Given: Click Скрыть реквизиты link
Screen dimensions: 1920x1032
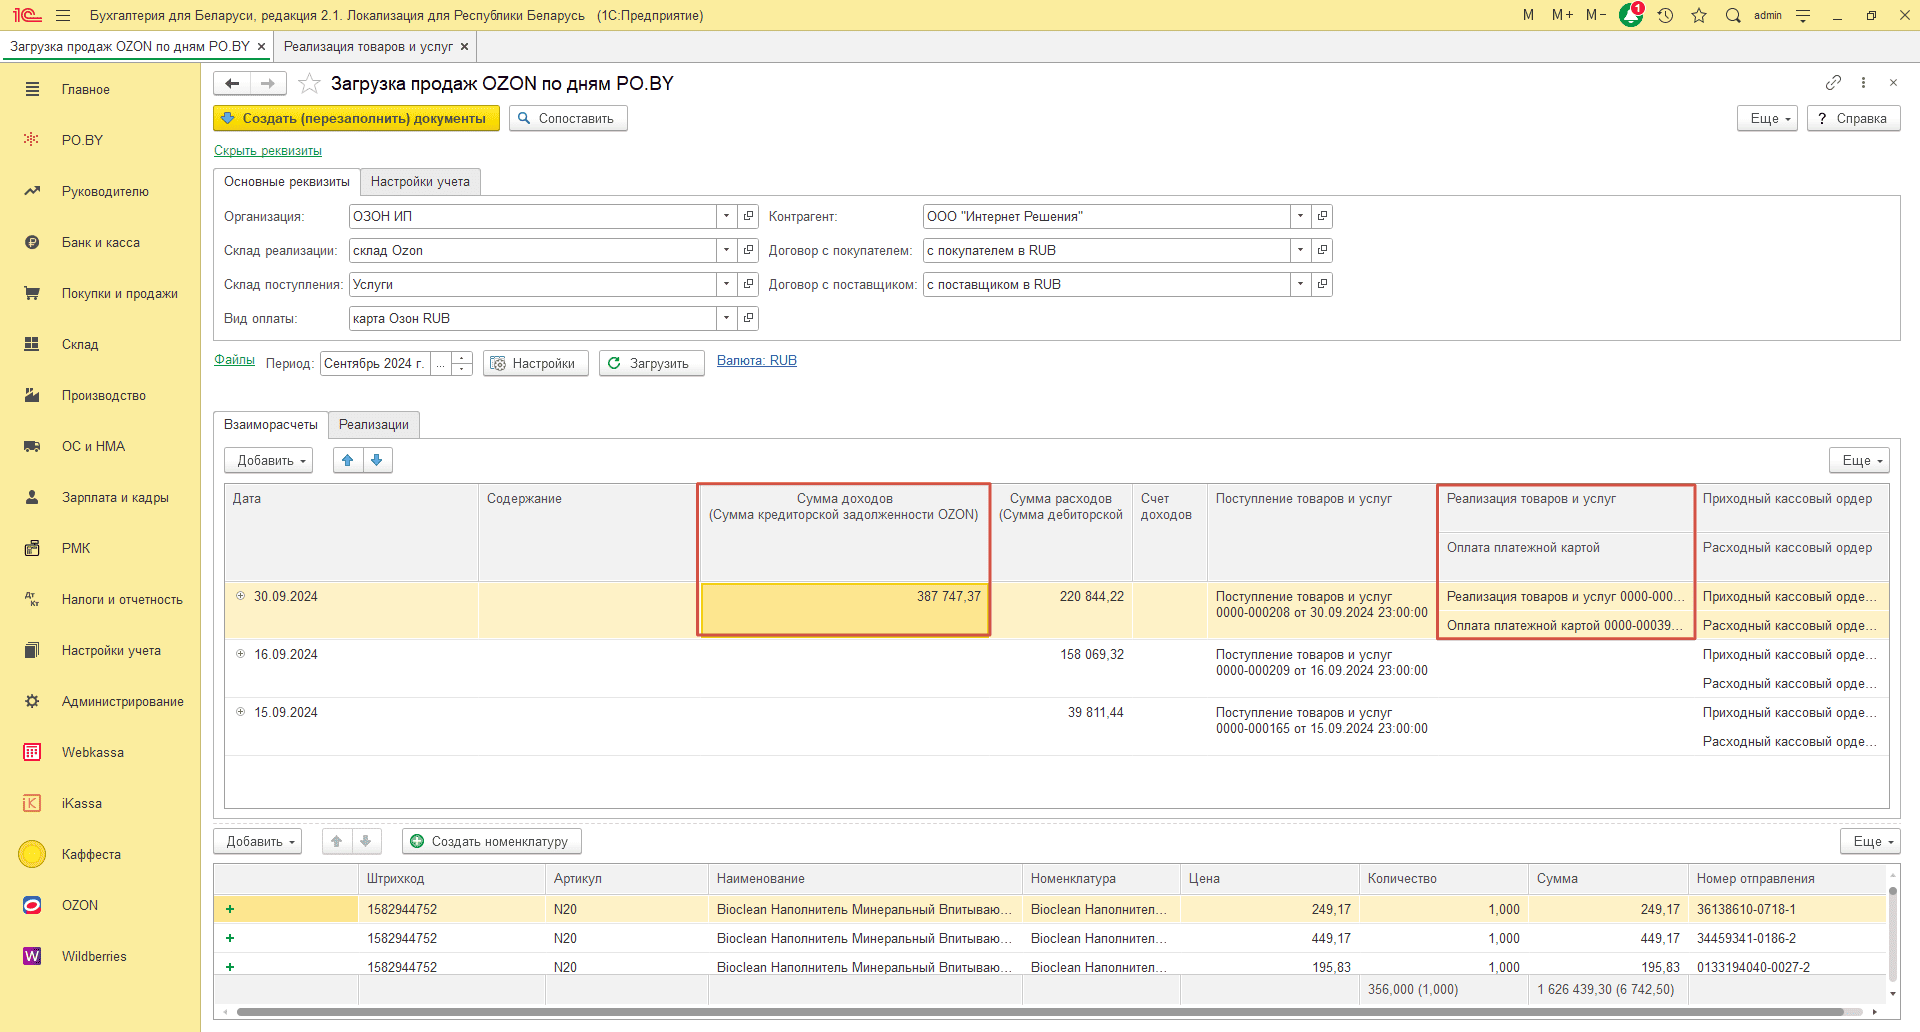Looking at the screenshot, I should (x=268, y=151).
